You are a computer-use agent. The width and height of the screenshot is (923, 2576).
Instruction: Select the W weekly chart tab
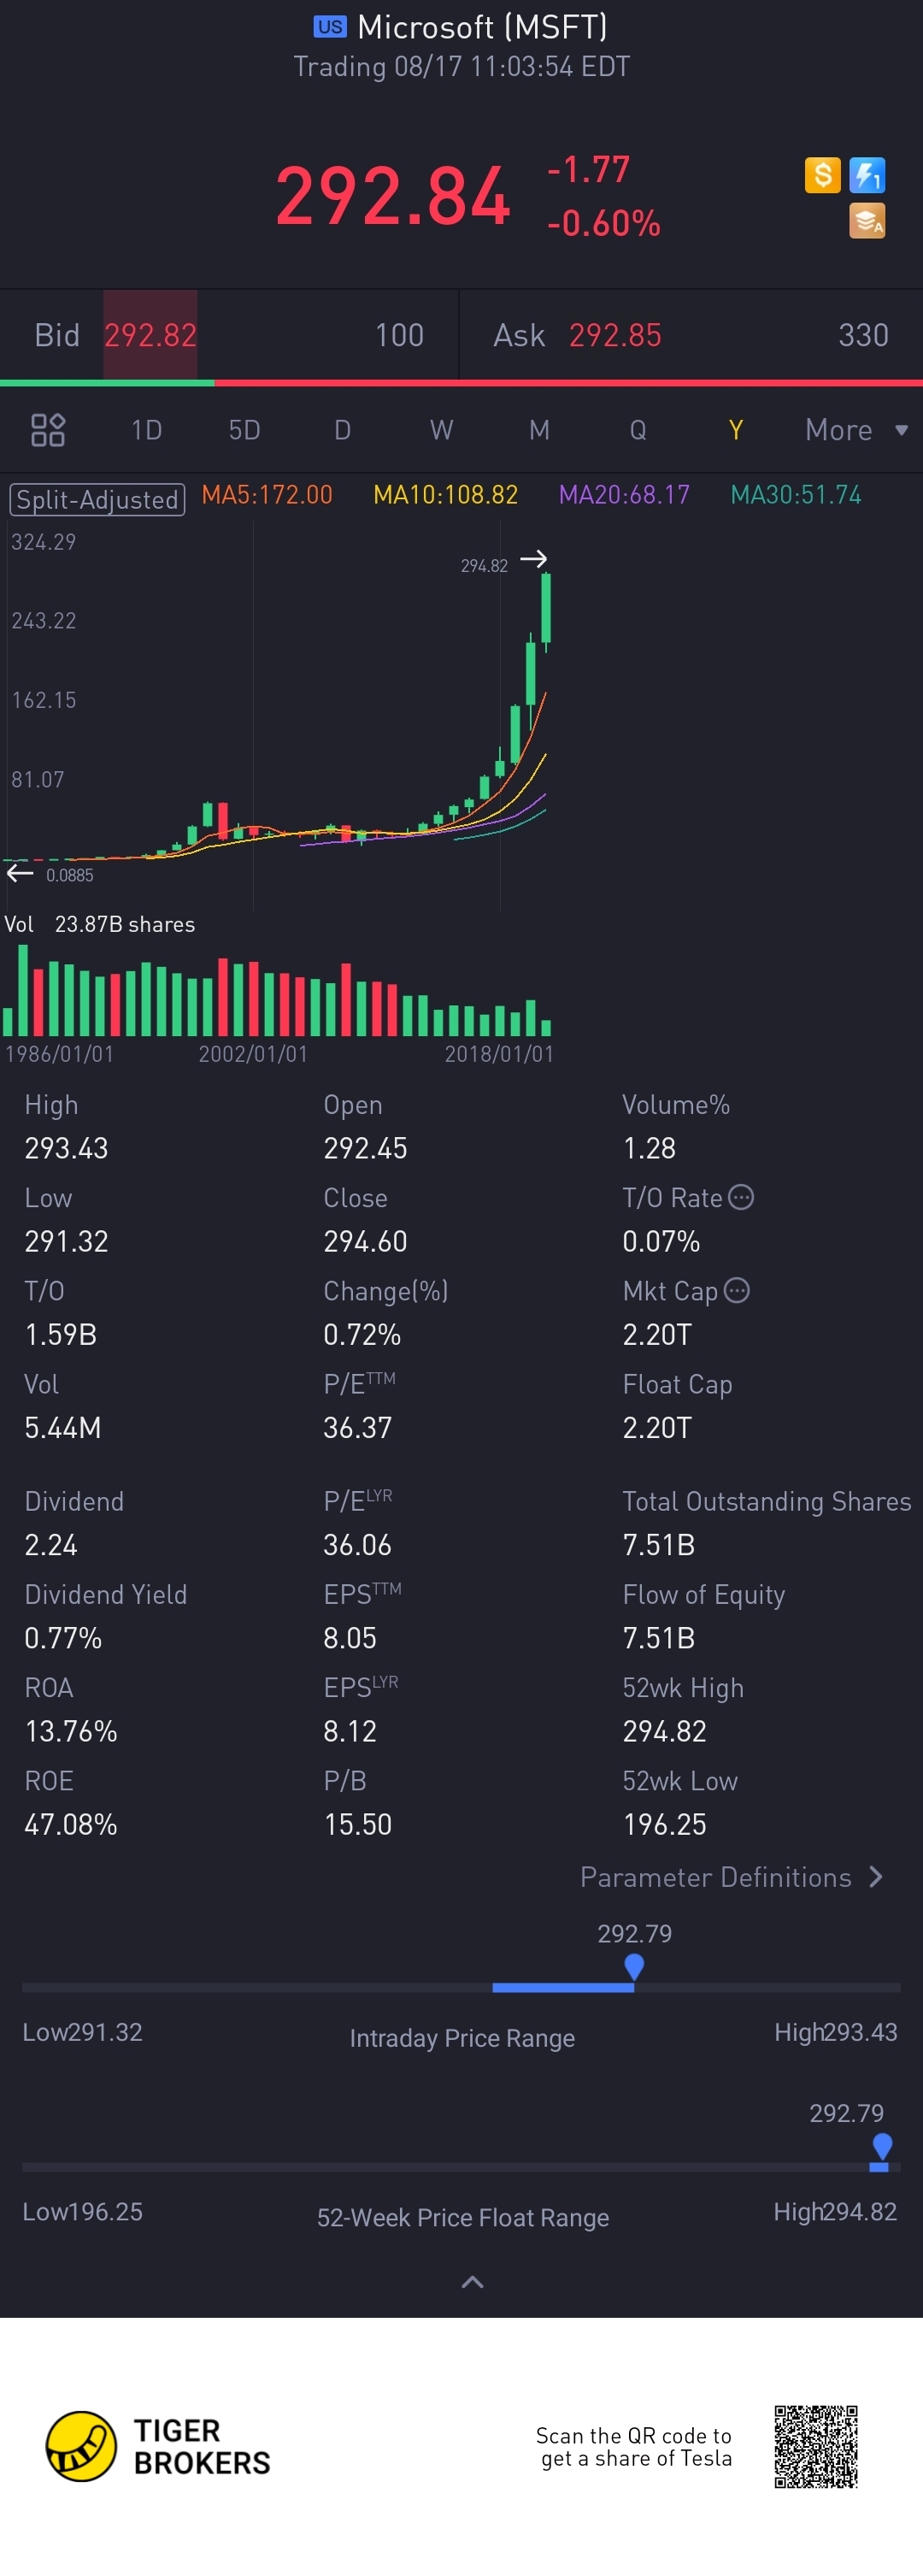click(441, 430)
